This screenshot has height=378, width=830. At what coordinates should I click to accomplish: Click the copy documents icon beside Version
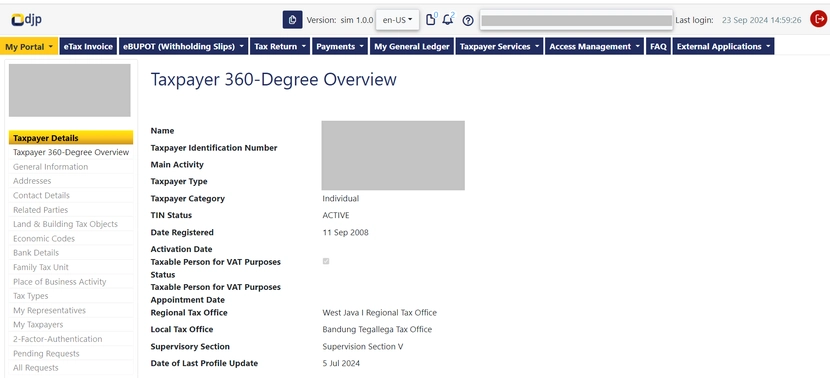point(292,20)
